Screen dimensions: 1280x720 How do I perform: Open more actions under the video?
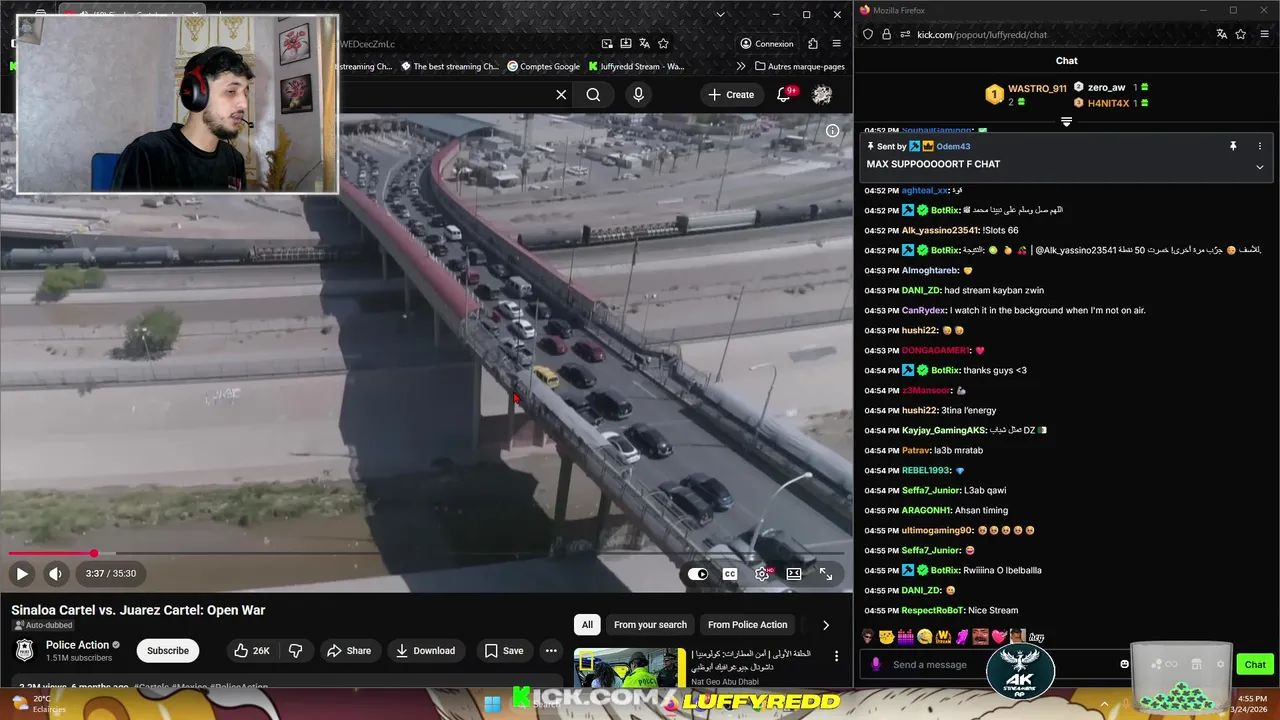[551, 651]
